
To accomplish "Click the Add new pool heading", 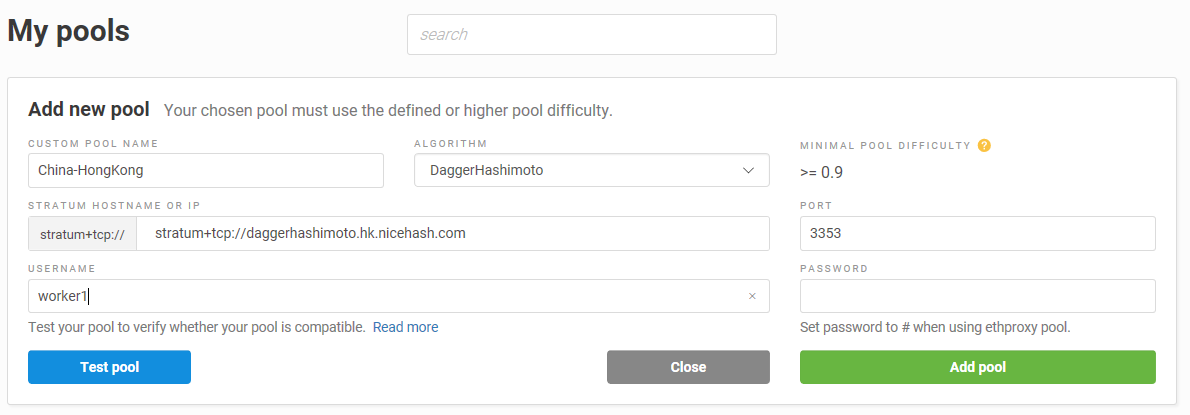I will (x=89, y=109).
